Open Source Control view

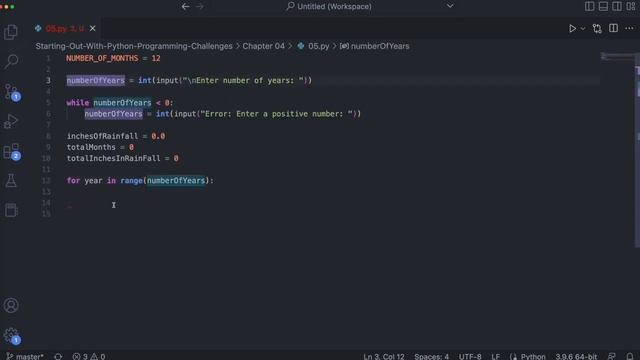click(11, 92)
